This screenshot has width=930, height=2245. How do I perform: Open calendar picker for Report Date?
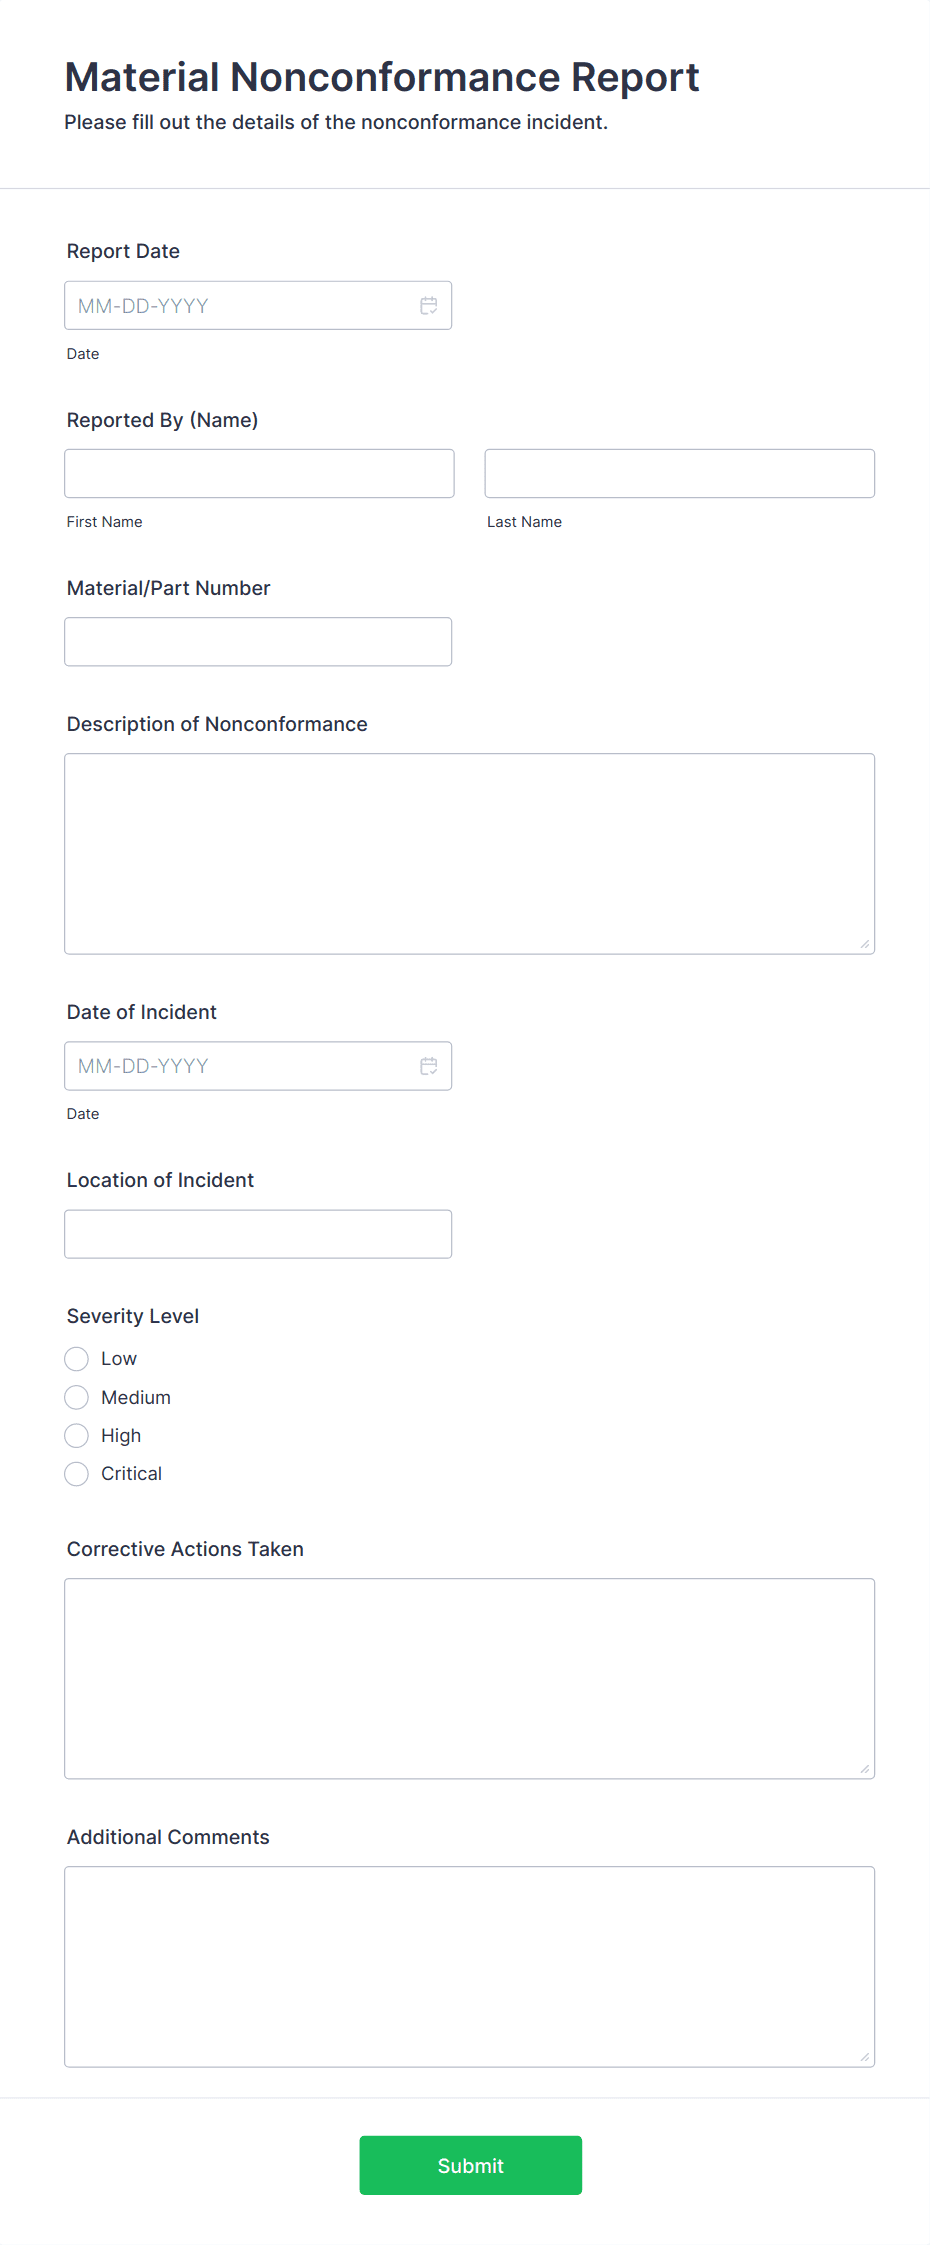428,306
